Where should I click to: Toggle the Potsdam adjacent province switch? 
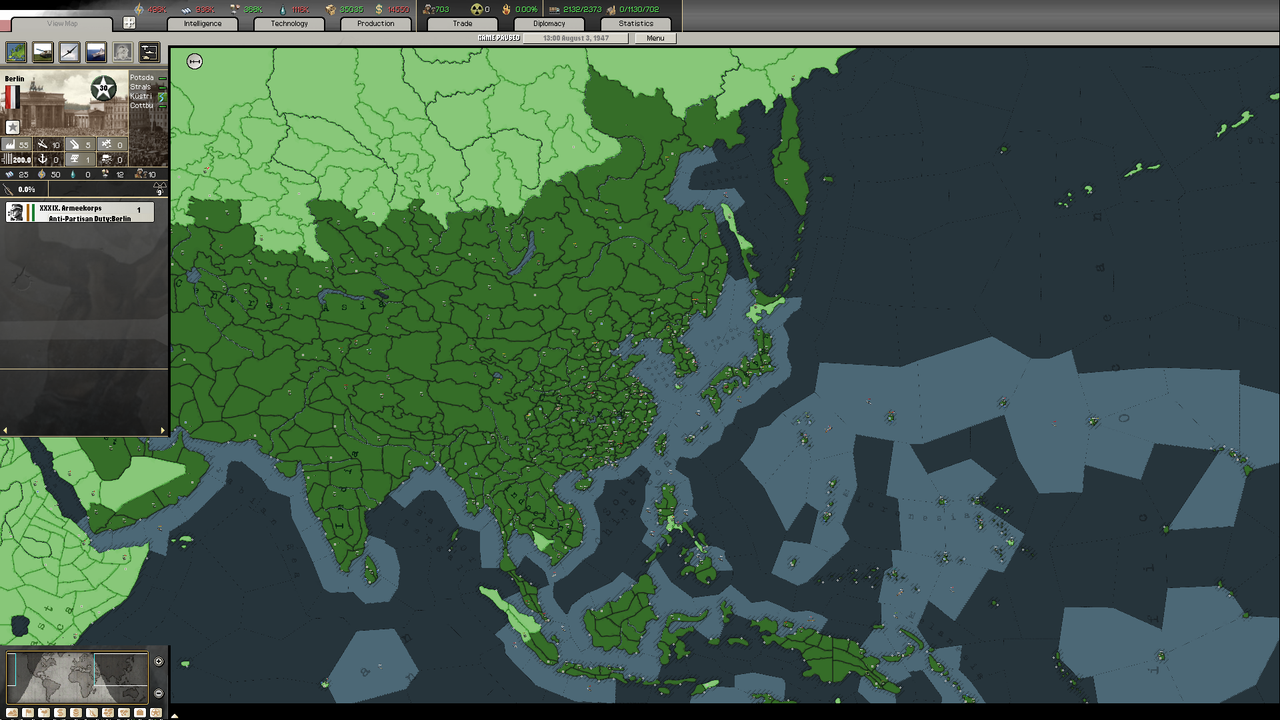pyautogui.click(x=162, y=78)
